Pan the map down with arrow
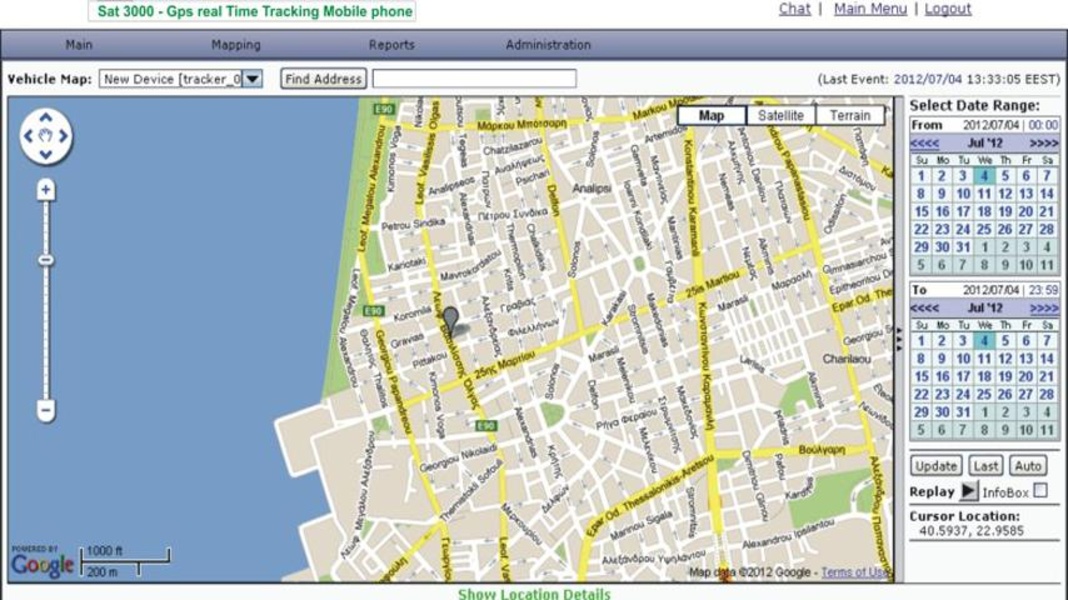The image size is (1068, 600). 46,155
